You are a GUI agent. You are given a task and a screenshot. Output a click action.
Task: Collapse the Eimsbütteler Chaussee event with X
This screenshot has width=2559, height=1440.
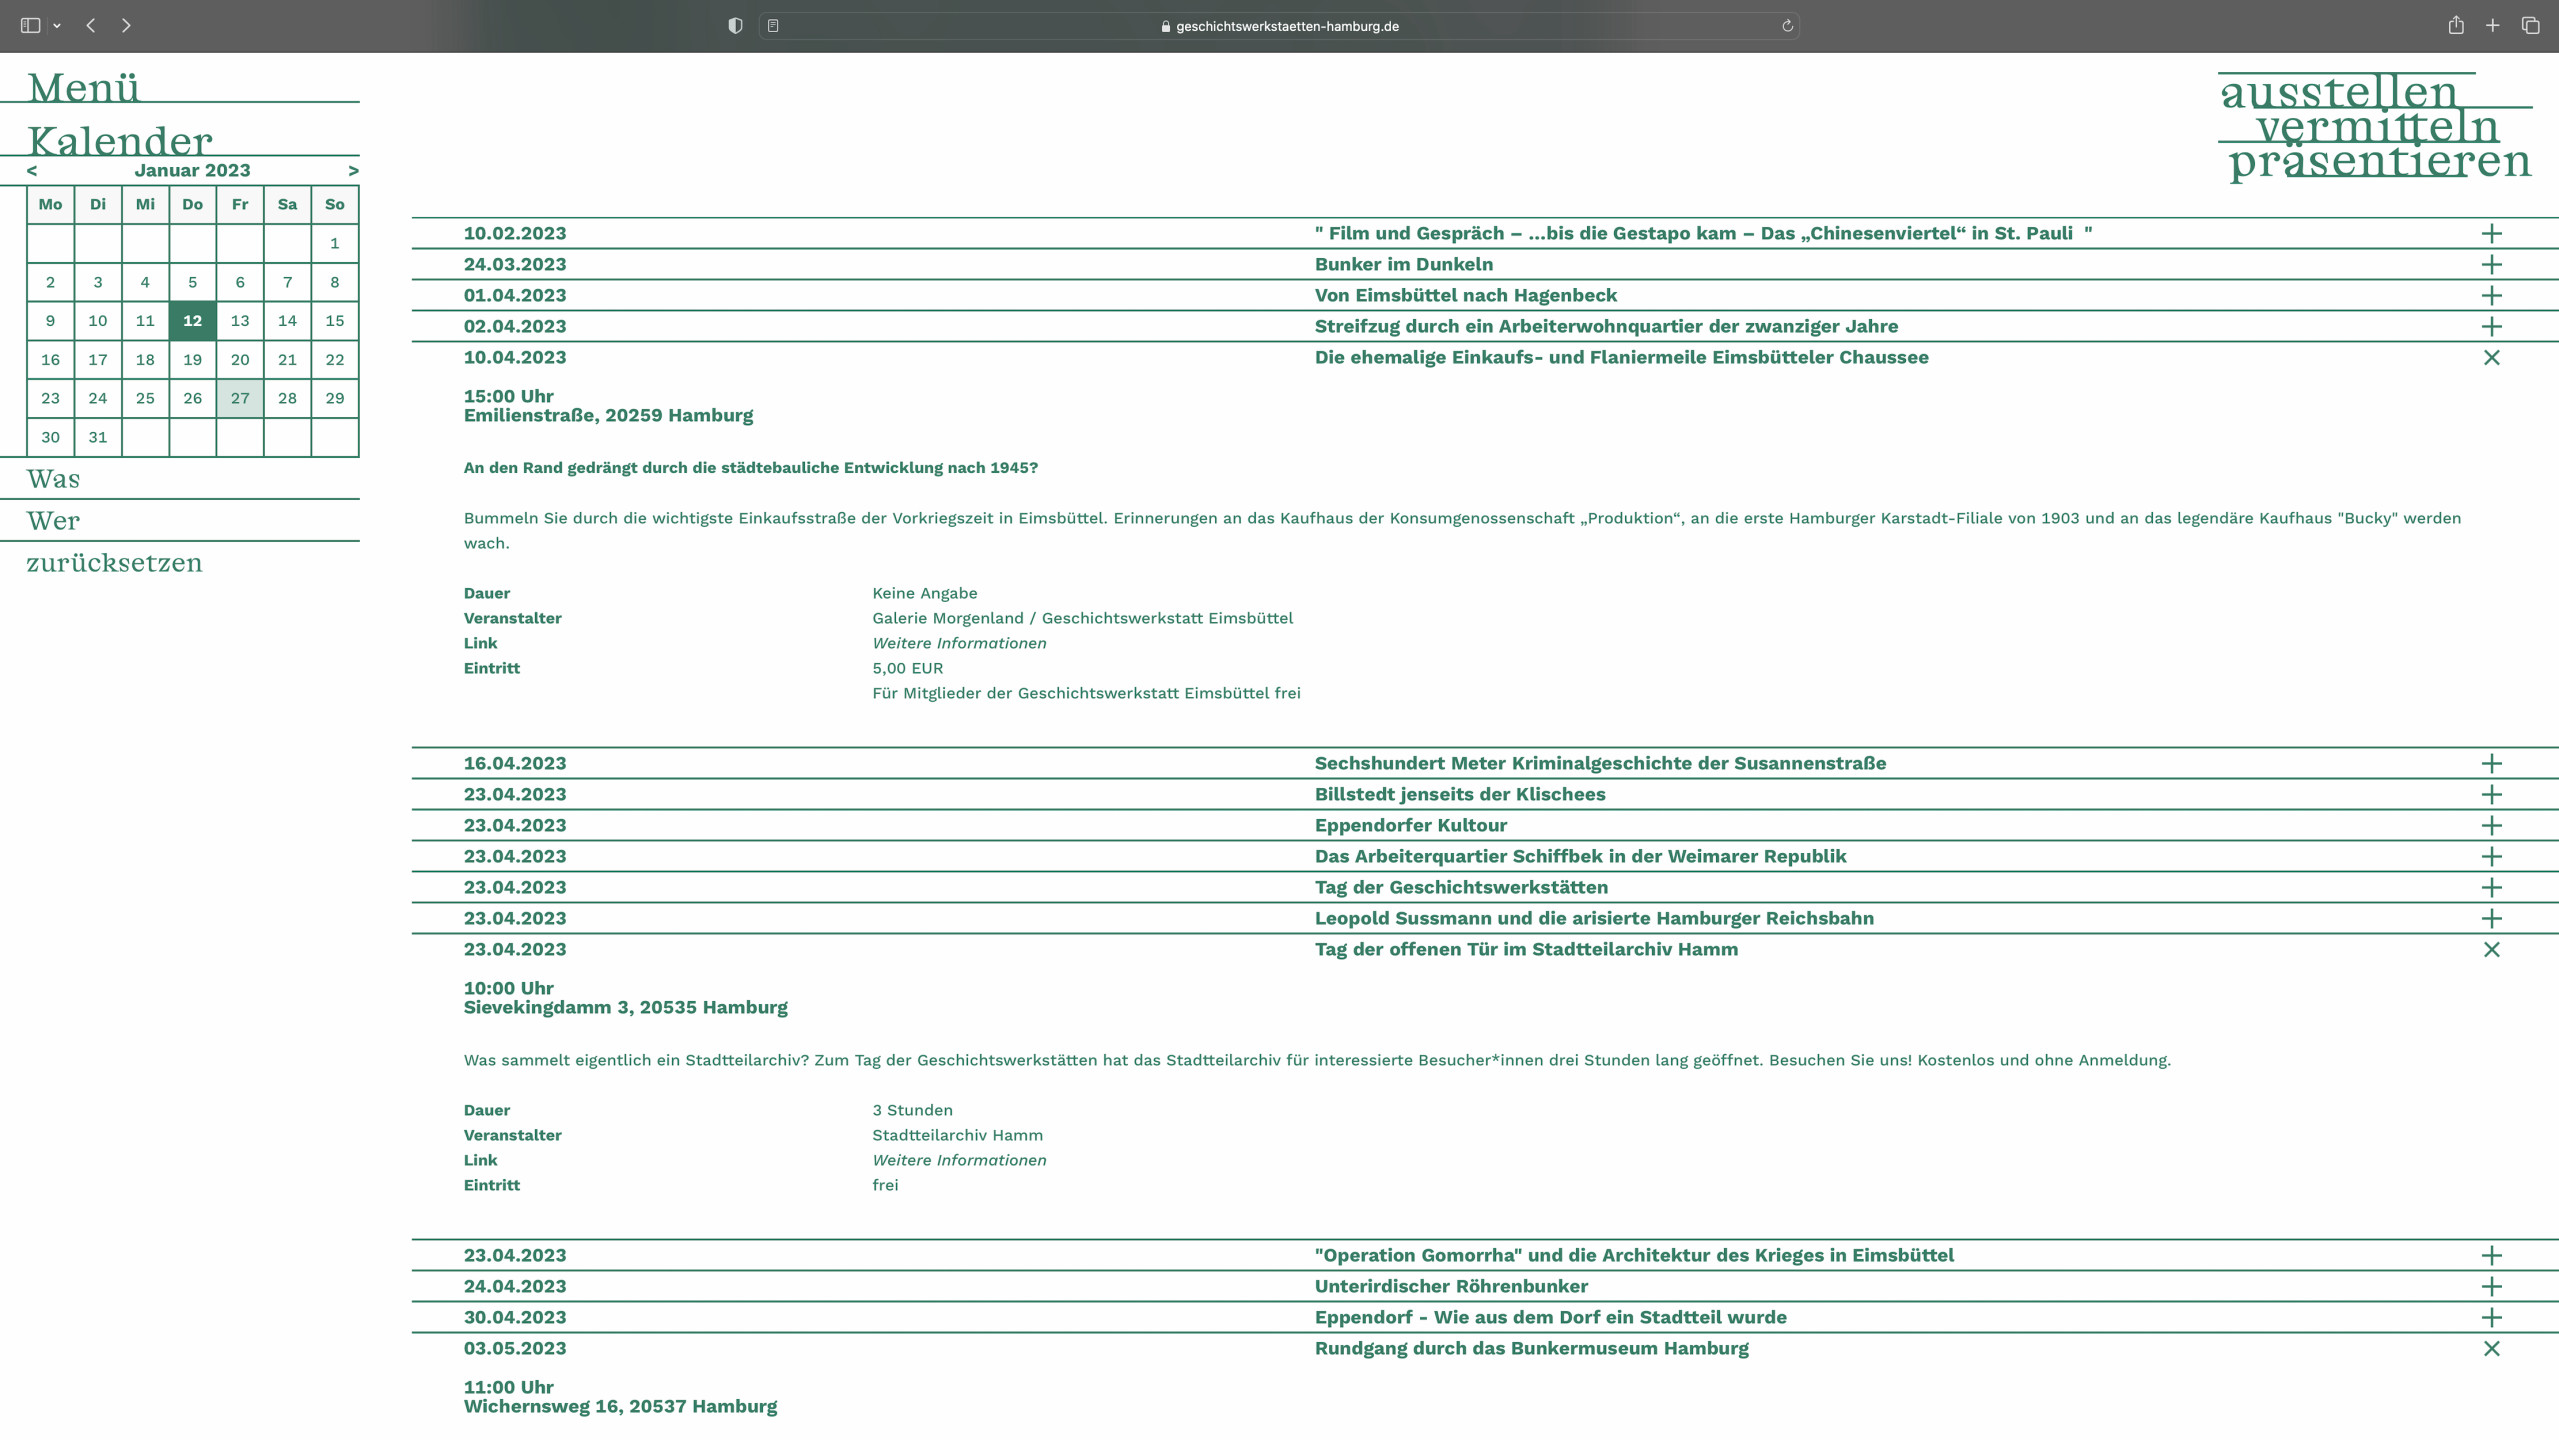(x=2491, y=358)
